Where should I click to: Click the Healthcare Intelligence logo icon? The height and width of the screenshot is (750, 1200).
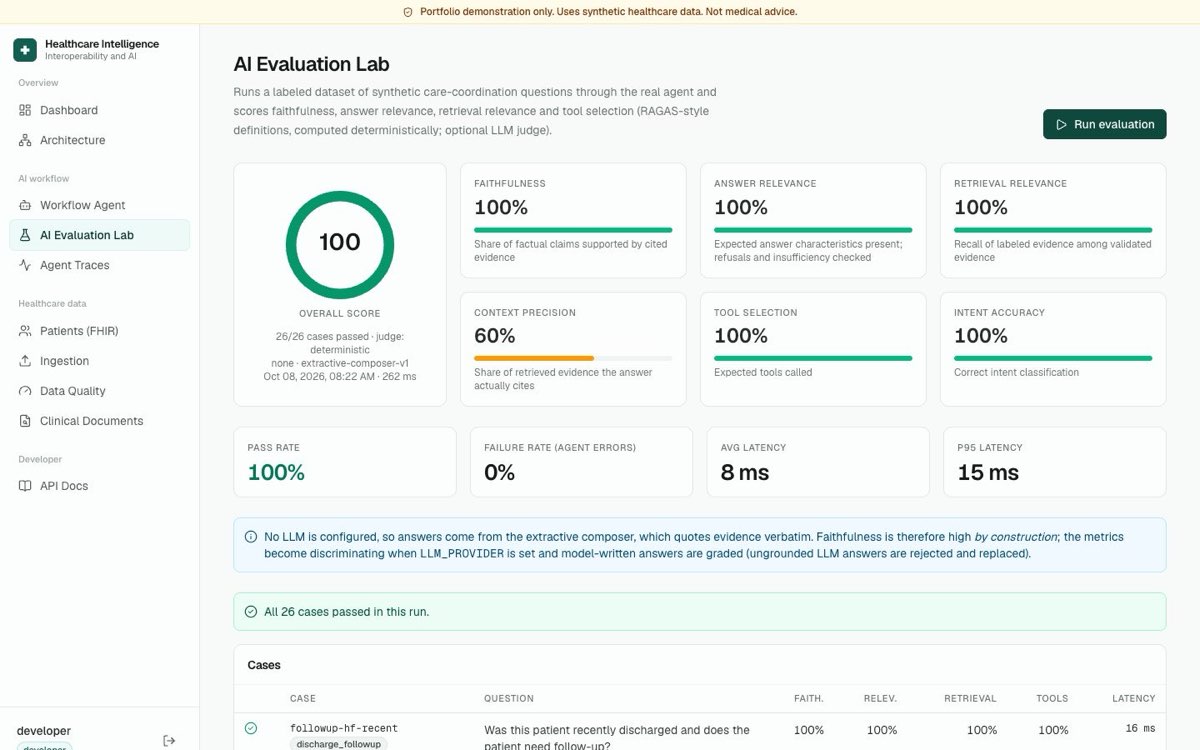tap(25, 50)
